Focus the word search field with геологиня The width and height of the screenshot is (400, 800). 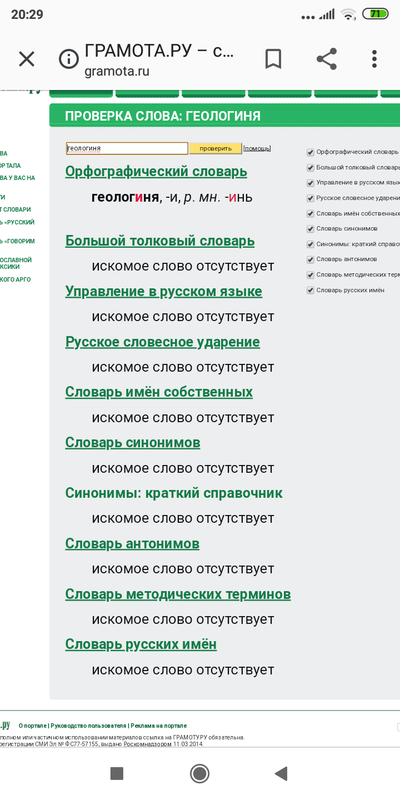[127, 148]
